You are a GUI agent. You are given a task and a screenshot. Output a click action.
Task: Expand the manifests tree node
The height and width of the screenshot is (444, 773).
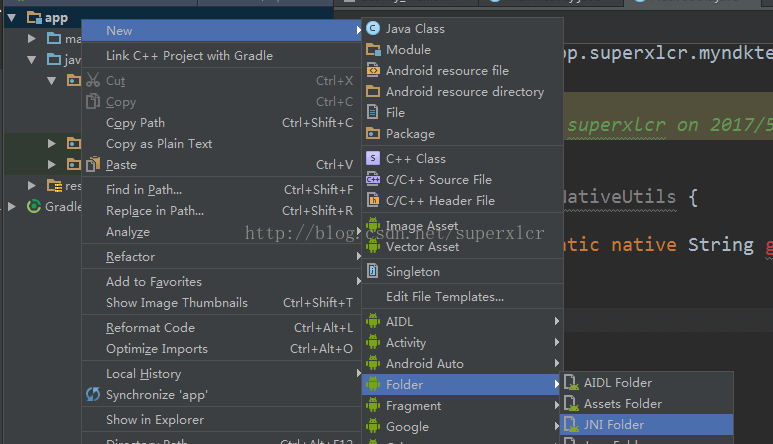point(32,38)
